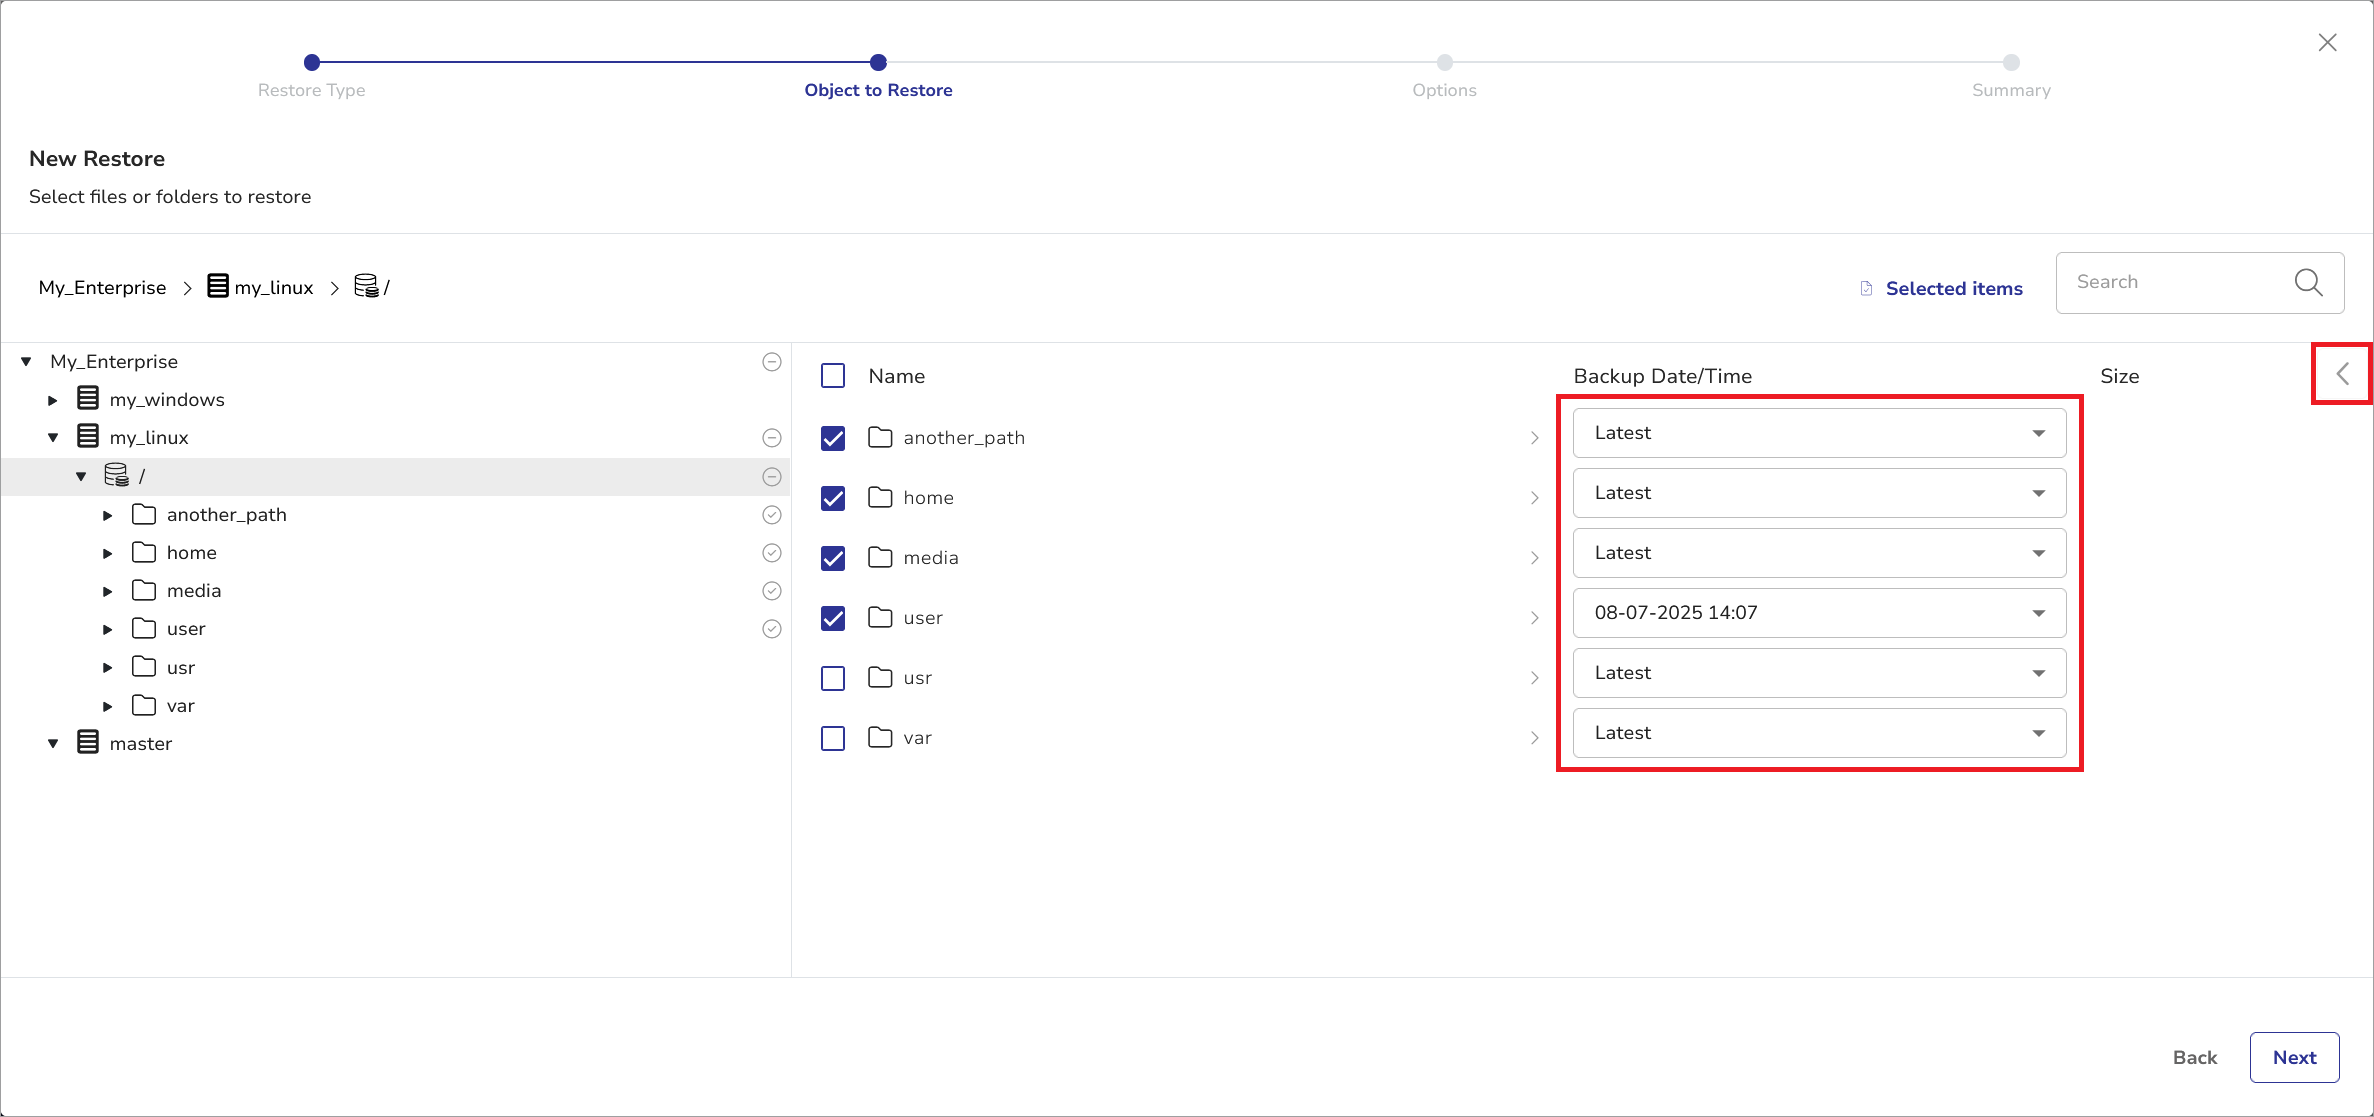2374x1117 pixels.
Task: Expand the var folder in tree
Action: tap(108, 706)
